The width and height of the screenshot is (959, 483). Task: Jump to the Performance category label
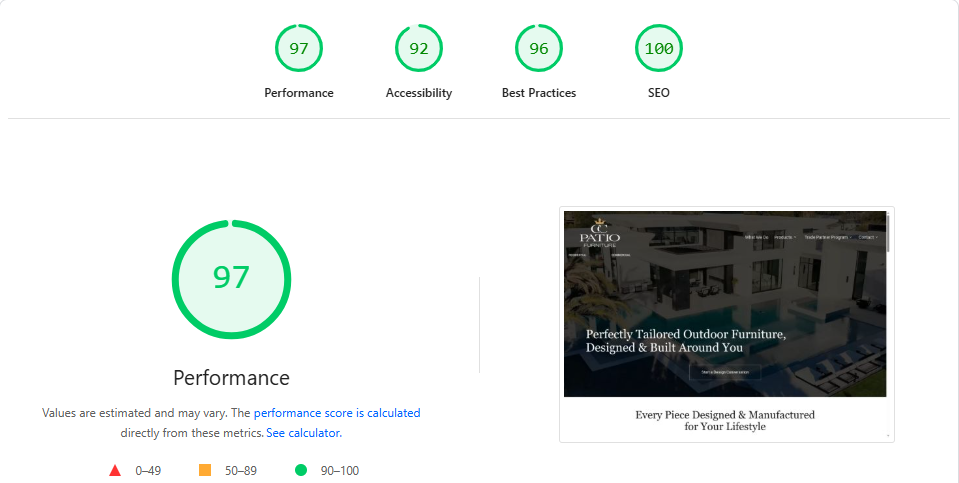point(299,93)
